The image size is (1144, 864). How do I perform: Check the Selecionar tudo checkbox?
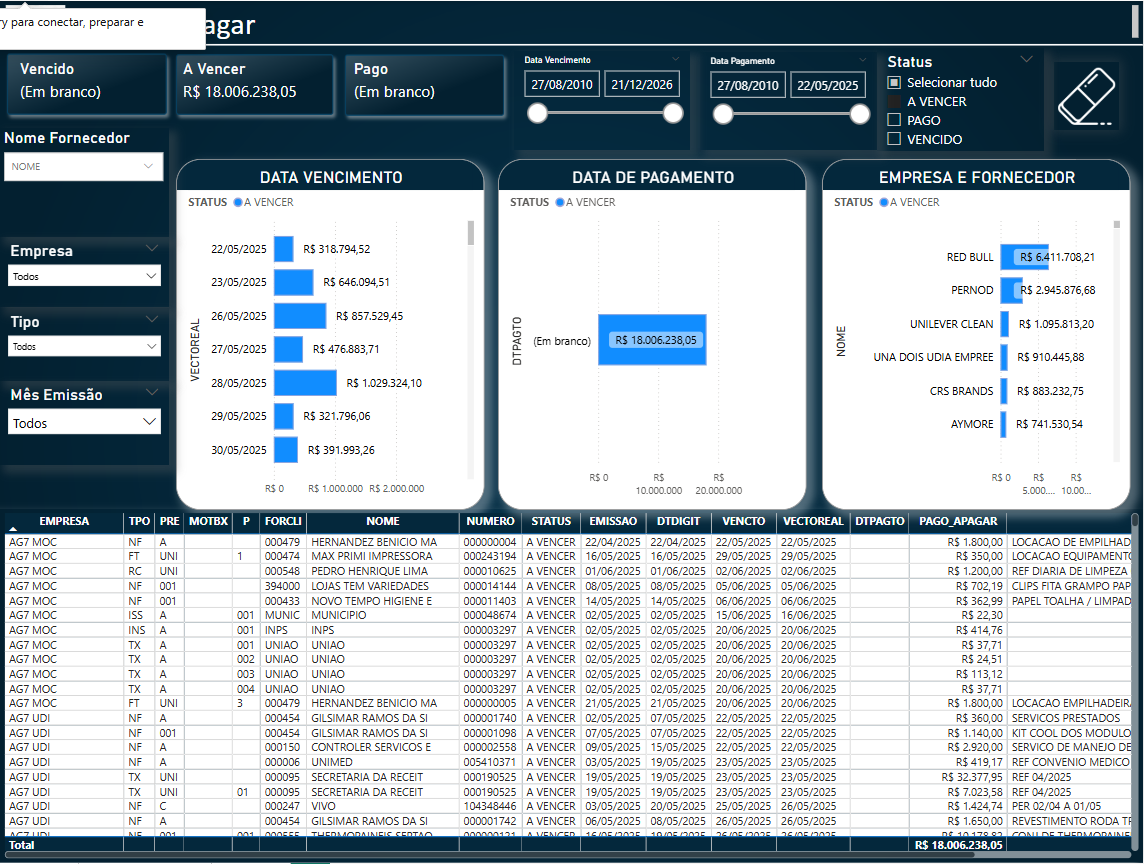pos(894,82)
